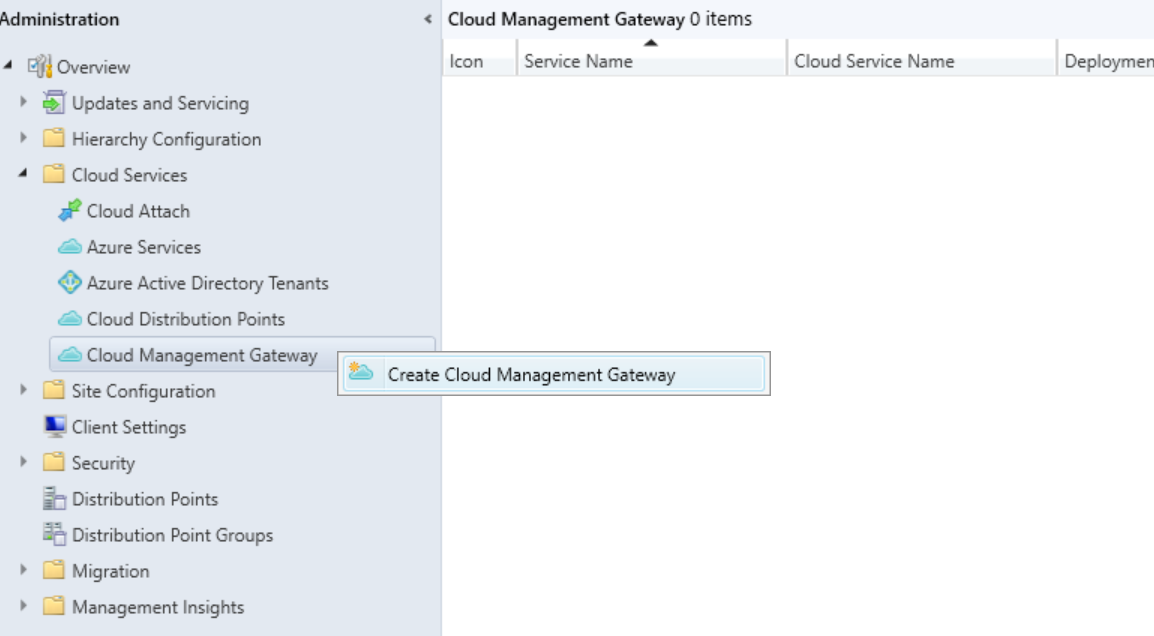Select Cloud Management Gateway in the tree
1154x636 pixels.
[202, 356]
